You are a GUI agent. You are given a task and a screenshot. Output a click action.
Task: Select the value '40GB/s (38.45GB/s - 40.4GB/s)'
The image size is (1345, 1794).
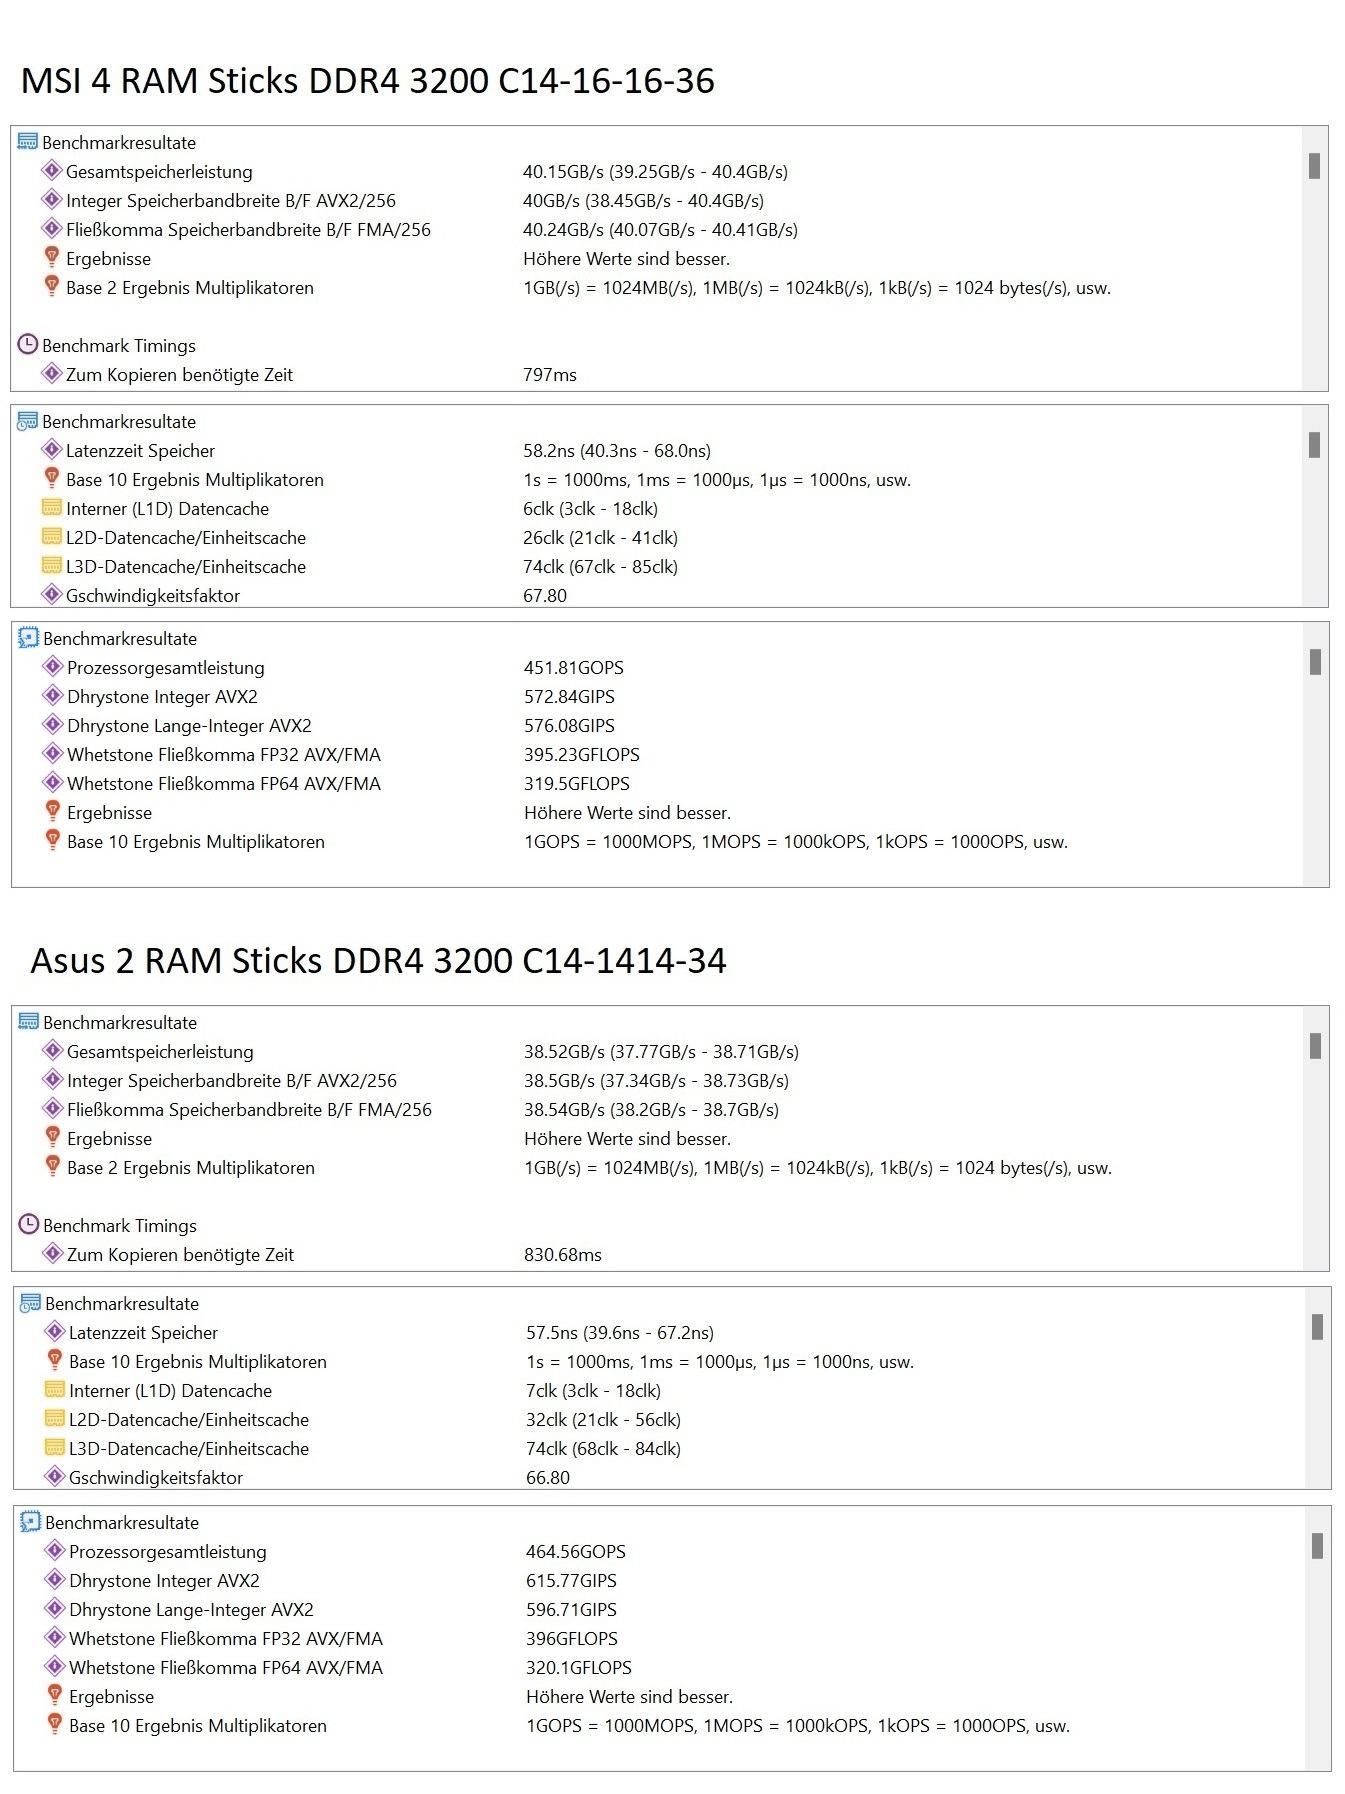[643, 201]
